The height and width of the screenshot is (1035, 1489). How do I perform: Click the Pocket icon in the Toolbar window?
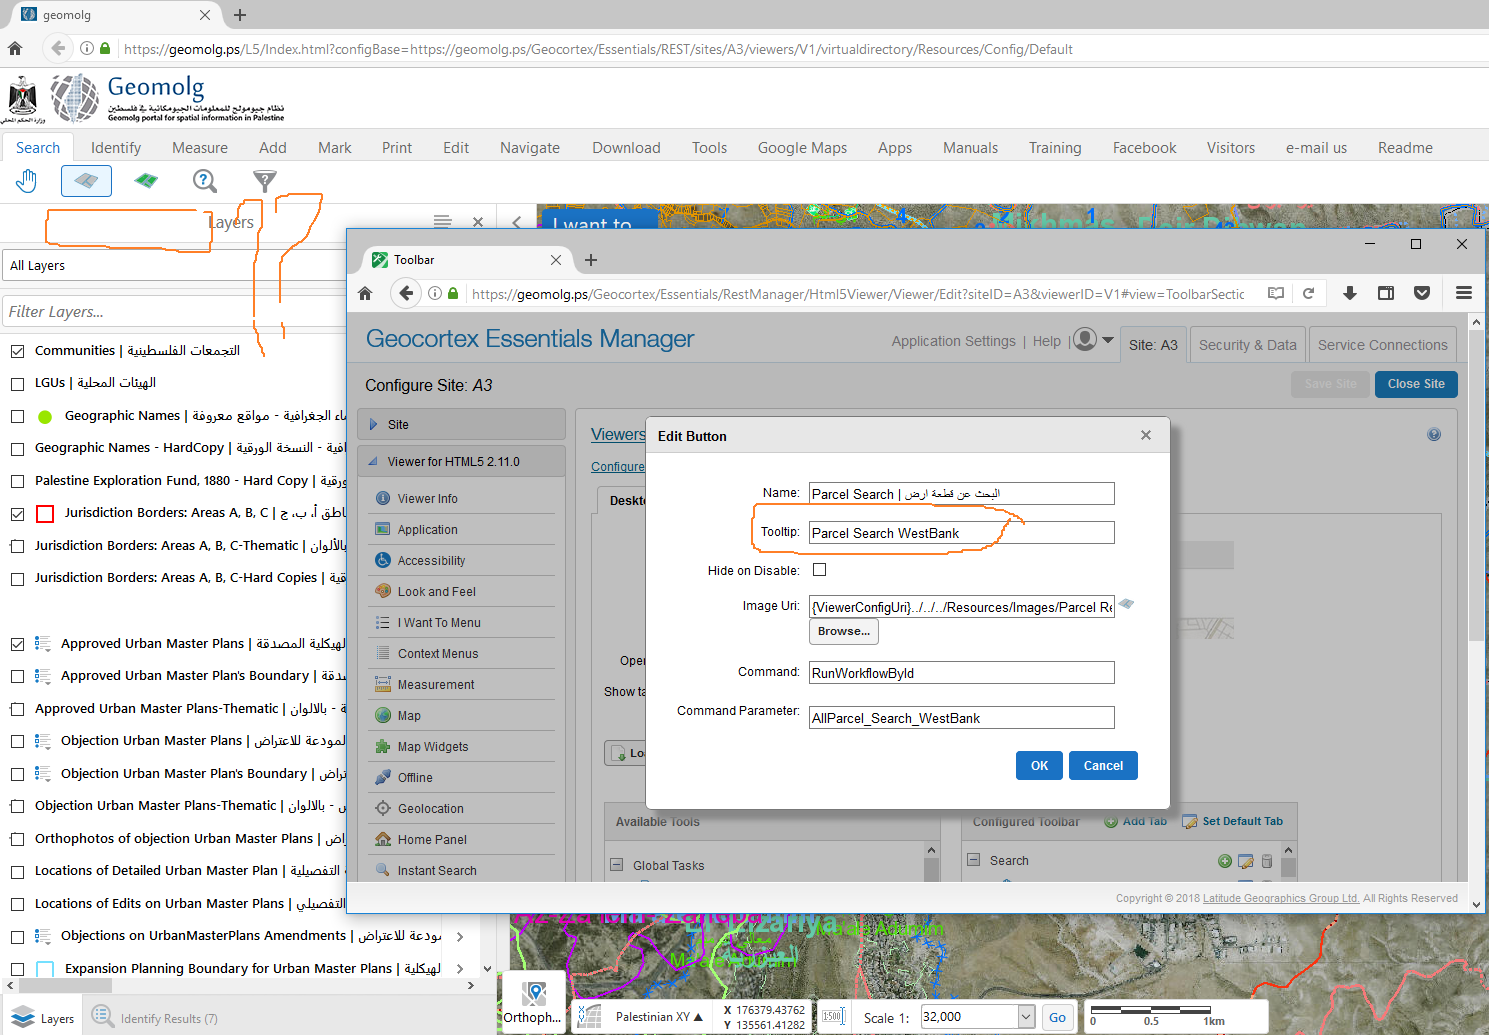[1422, 293]
